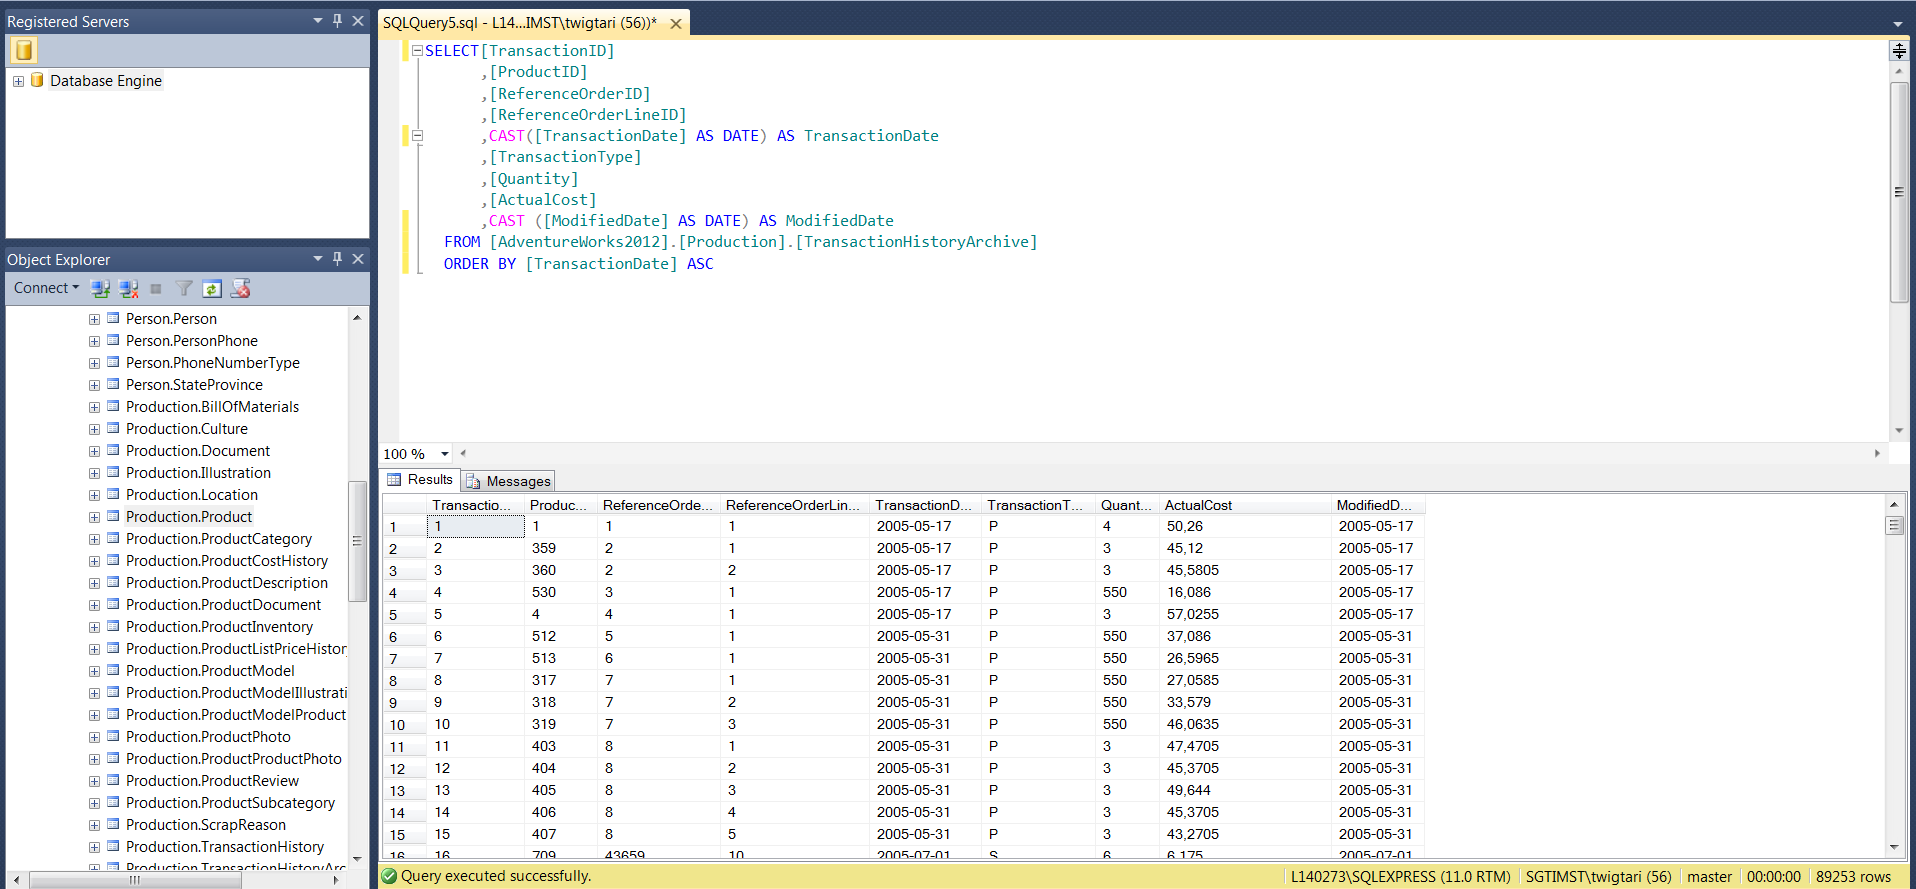The image size is (1916, 889).
Task: Click the Disconnect server icon
Action: point(128,289)
